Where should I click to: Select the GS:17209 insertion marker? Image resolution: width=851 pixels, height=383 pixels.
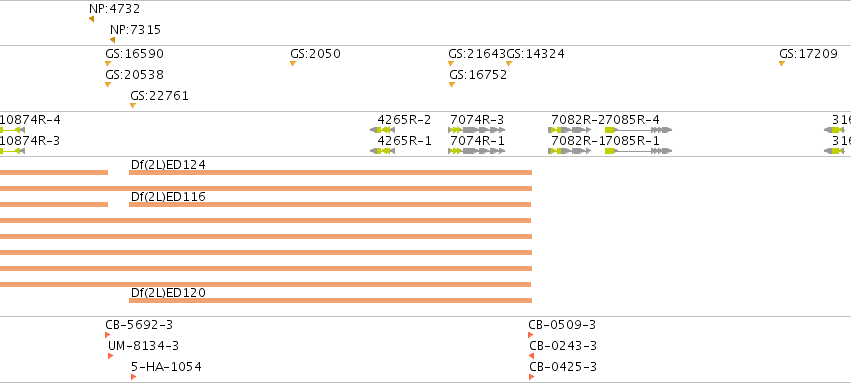782,63
